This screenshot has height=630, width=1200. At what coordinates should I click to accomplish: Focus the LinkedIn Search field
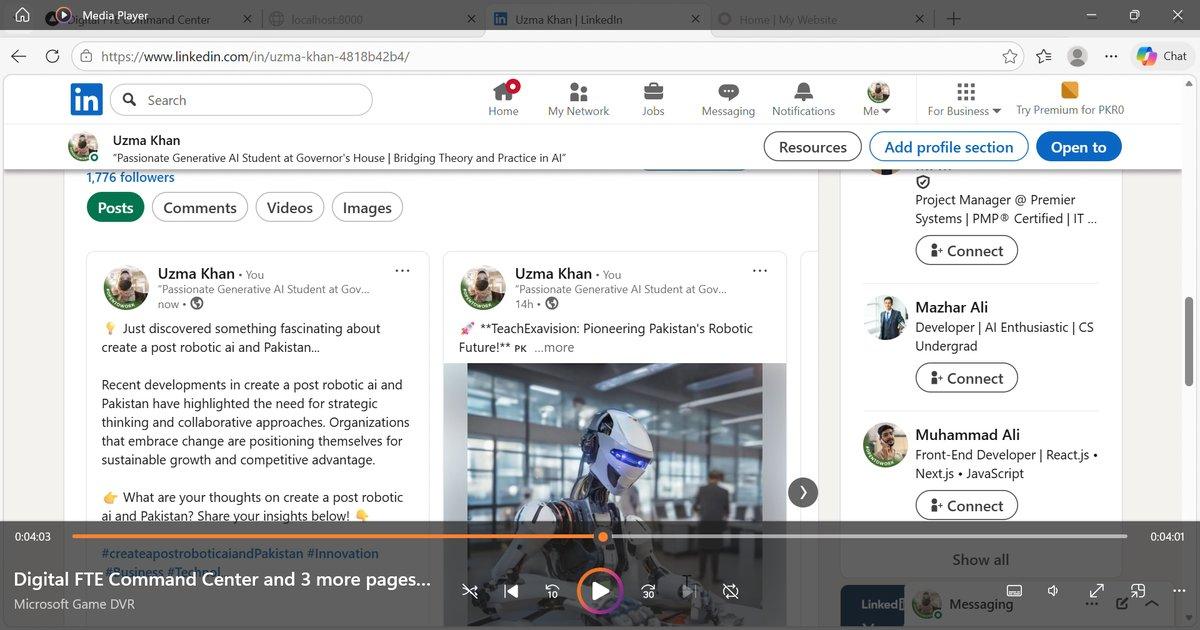tap(241, 100)
